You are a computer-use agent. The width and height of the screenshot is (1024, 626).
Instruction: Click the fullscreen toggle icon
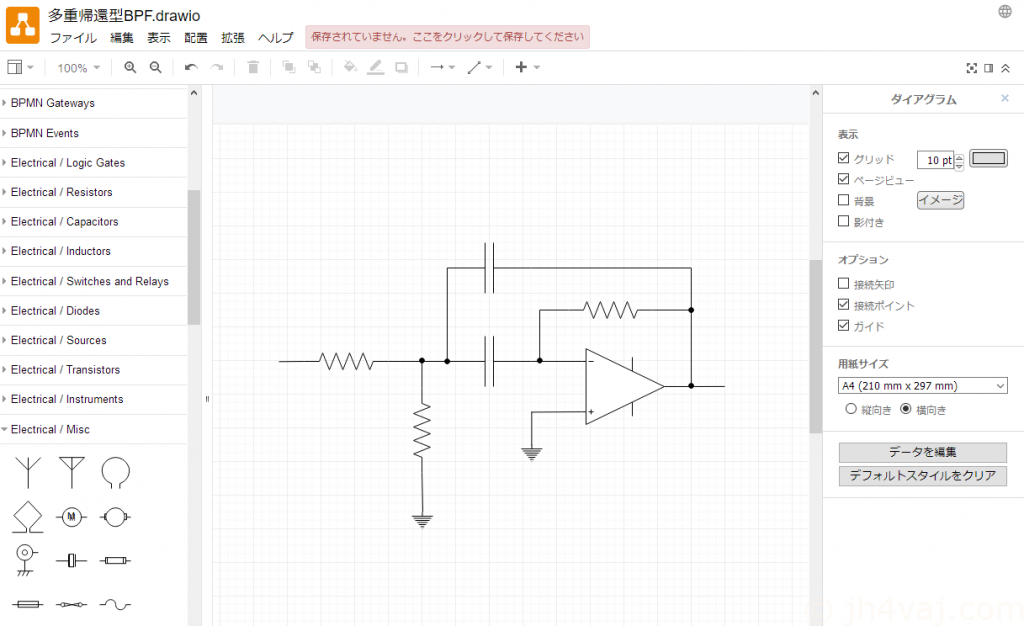[972, 68]
